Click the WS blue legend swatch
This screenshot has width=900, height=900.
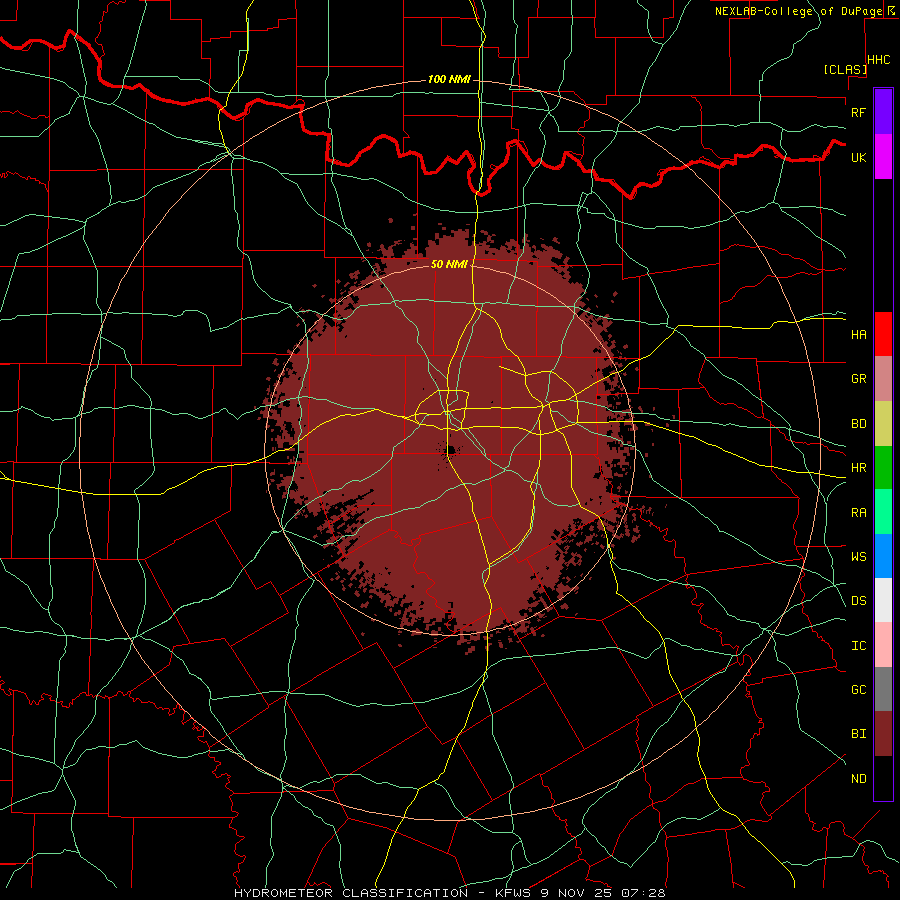tap(883, 556)
